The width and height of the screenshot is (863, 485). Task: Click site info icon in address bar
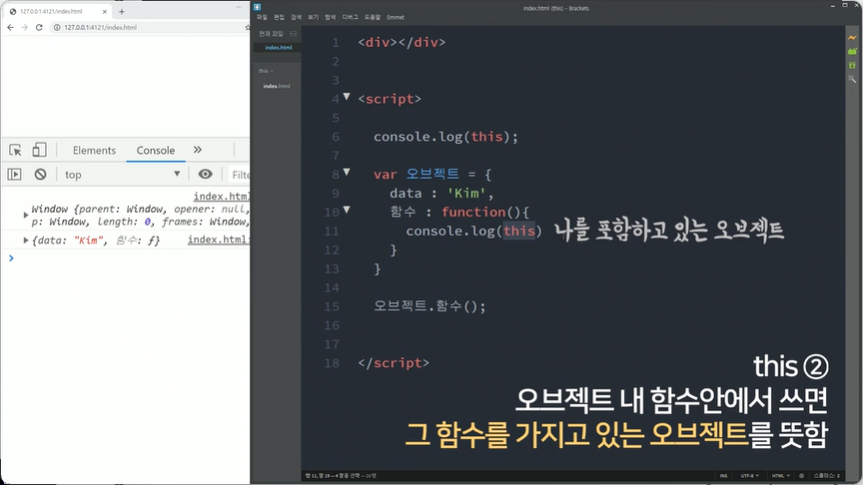tap(57, 27)
